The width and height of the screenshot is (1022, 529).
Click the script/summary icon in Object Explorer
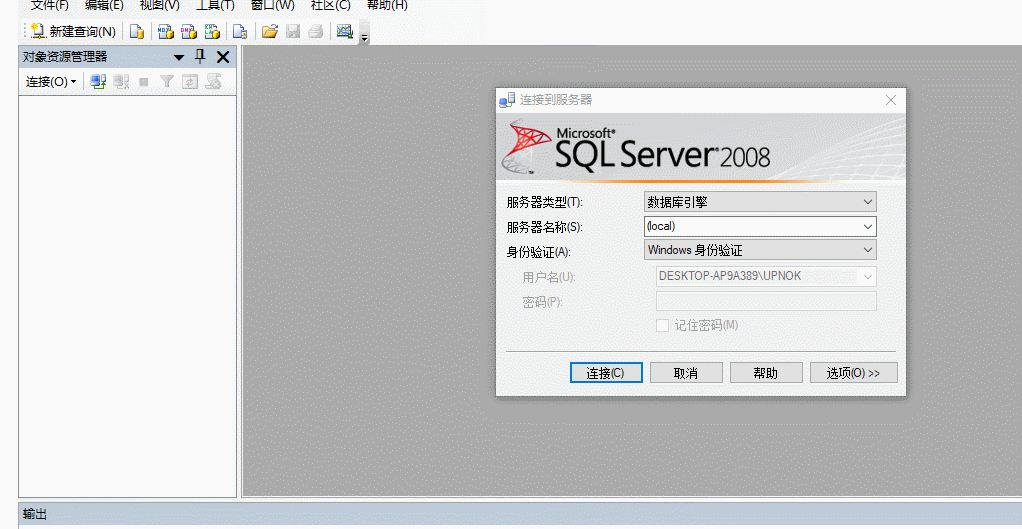[x=213, y=82]
